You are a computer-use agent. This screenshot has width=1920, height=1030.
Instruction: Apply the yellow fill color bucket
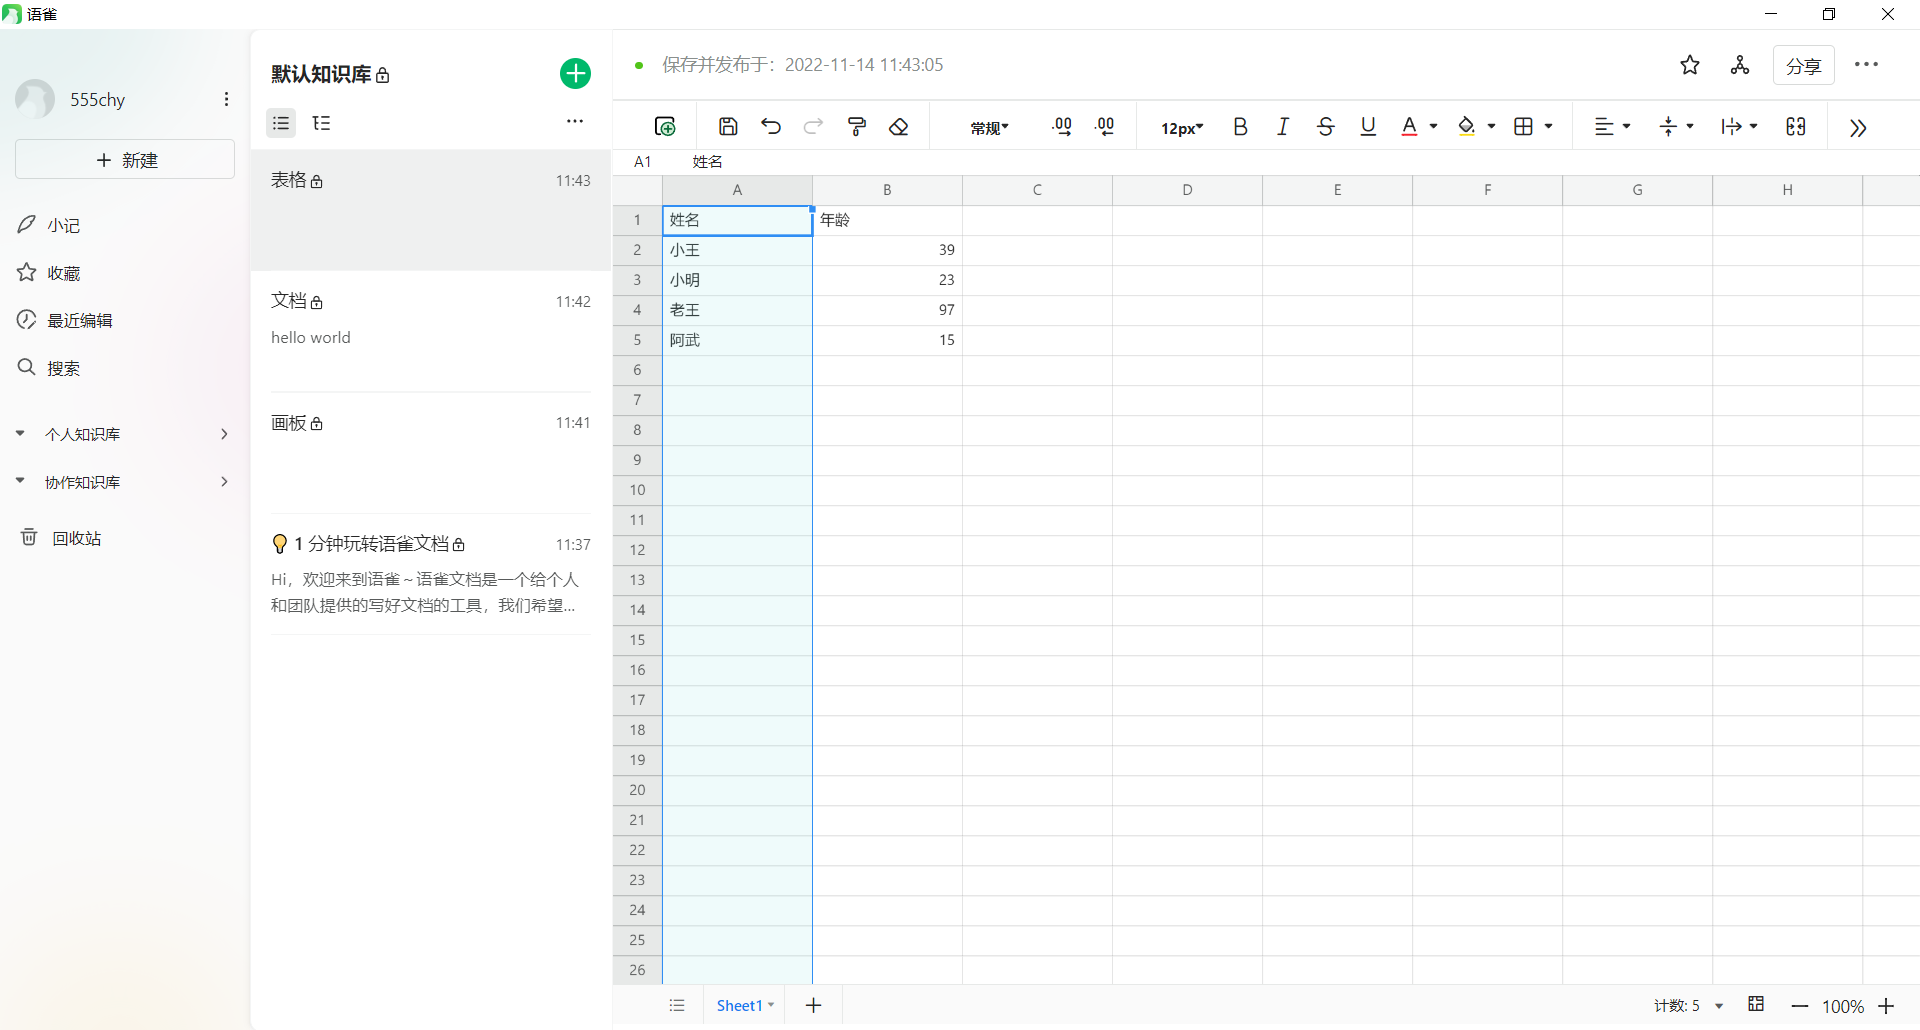pos(1467,127)
